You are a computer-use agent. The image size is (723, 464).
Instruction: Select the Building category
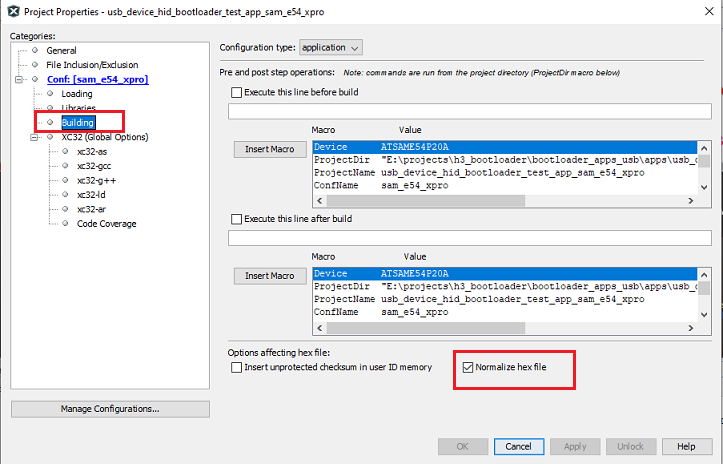(x=77, y=122)
